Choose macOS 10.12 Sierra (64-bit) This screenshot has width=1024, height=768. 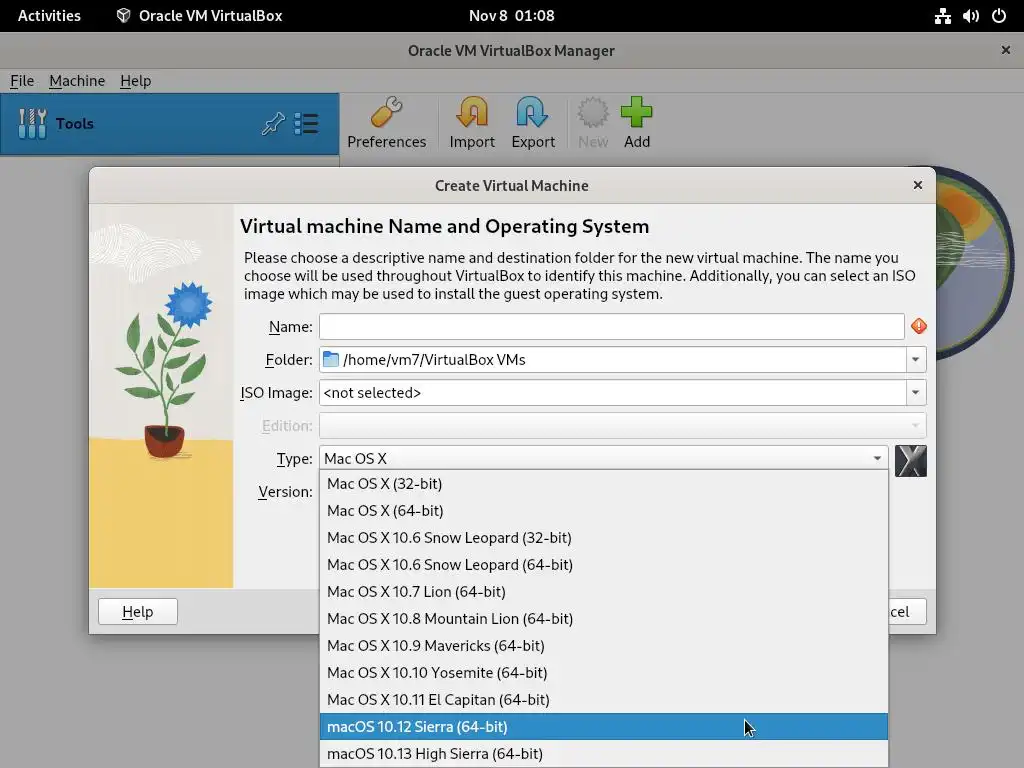click(x=603, y=727)
